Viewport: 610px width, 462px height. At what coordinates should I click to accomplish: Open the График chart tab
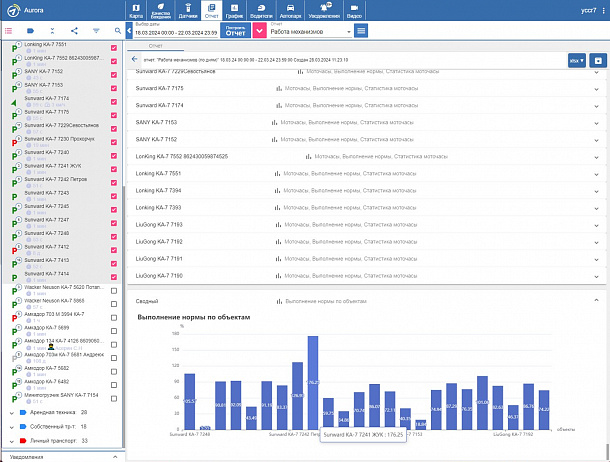[x=234, y=10]
